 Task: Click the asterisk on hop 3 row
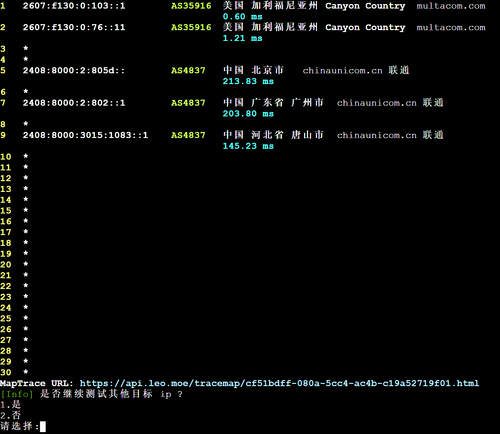pyautogui.click(x=26, y=48)
